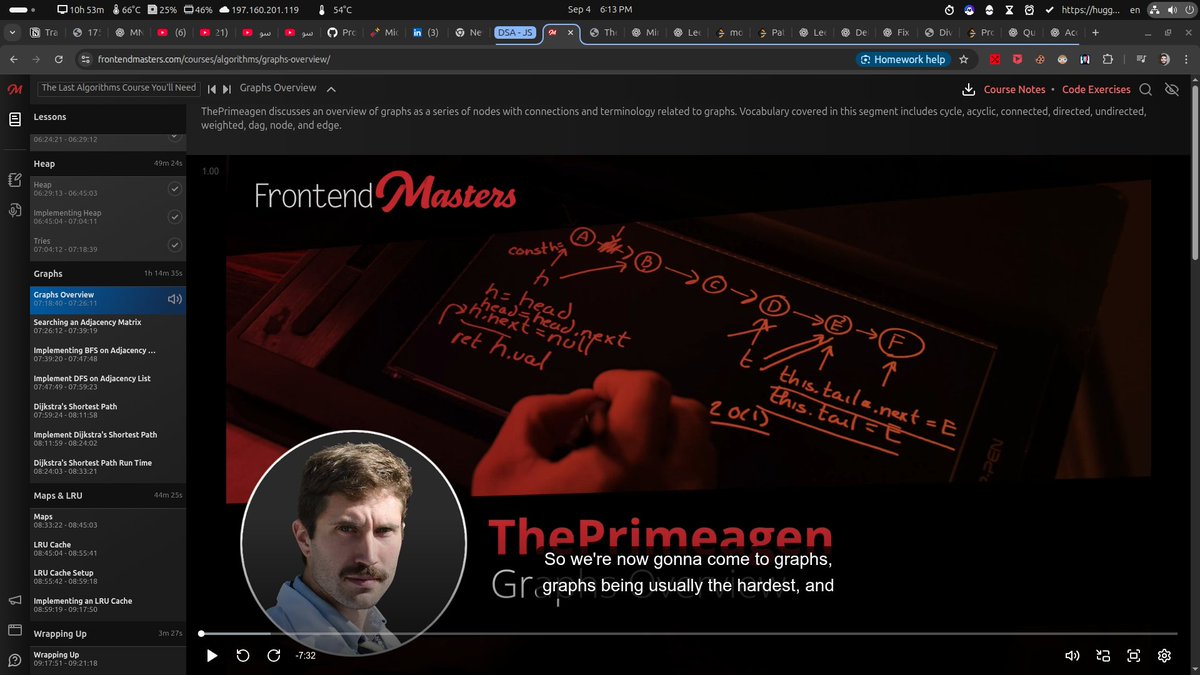Screen dimensions: 1200x675
Task: Select Implementing BFS on Adjacency lesson
Action: point(108,354)
